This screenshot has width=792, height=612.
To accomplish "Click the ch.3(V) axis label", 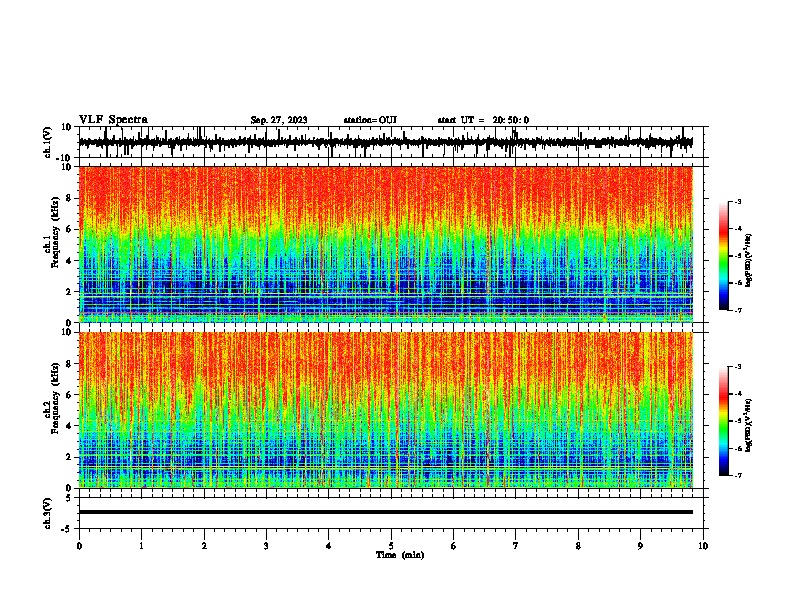I will point(48,513).
